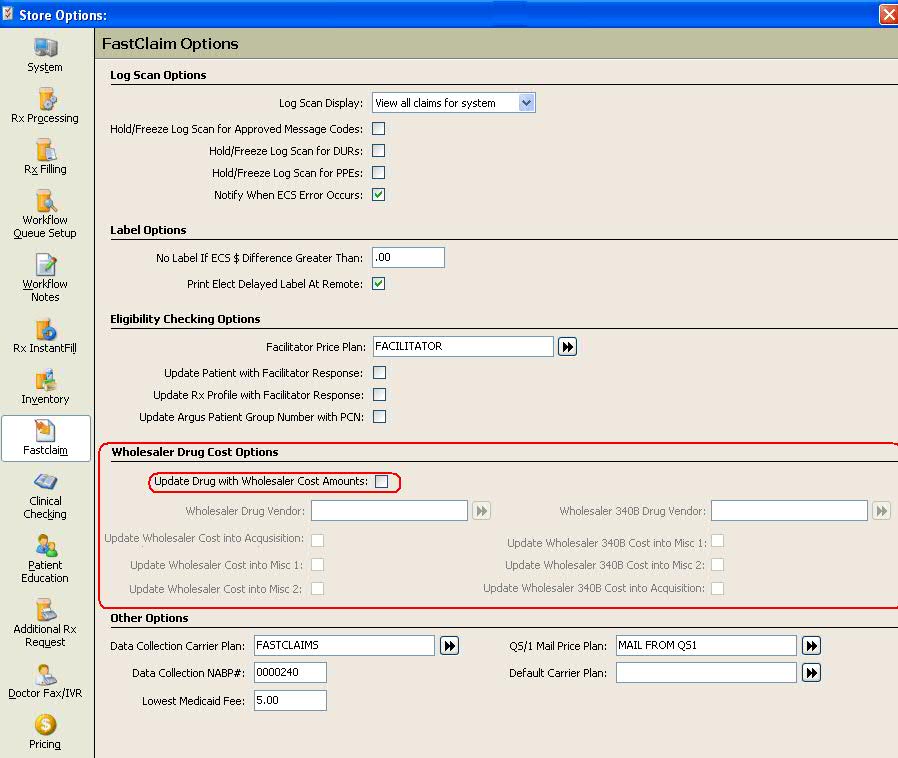
Task: Open the Workflow Notes icon
Action: point(46,264)
